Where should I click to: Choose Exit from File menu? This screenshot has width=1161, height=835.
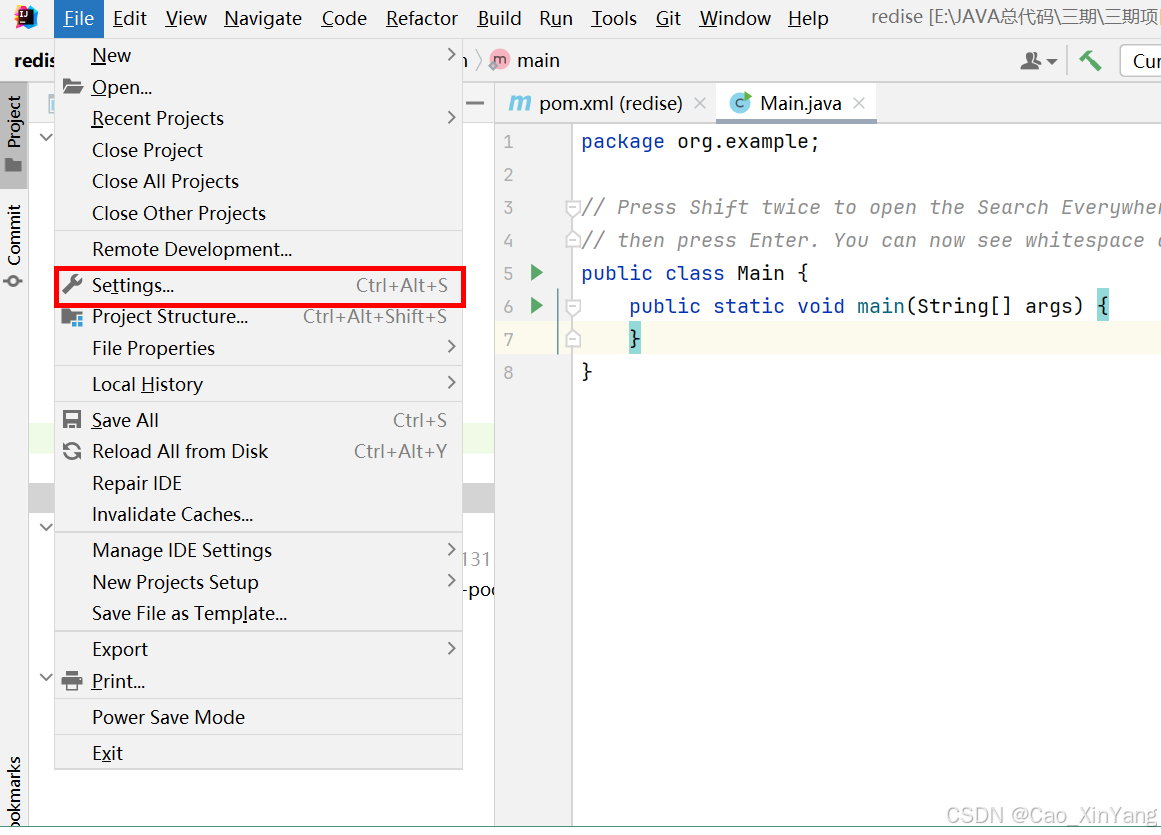(258, 754)
